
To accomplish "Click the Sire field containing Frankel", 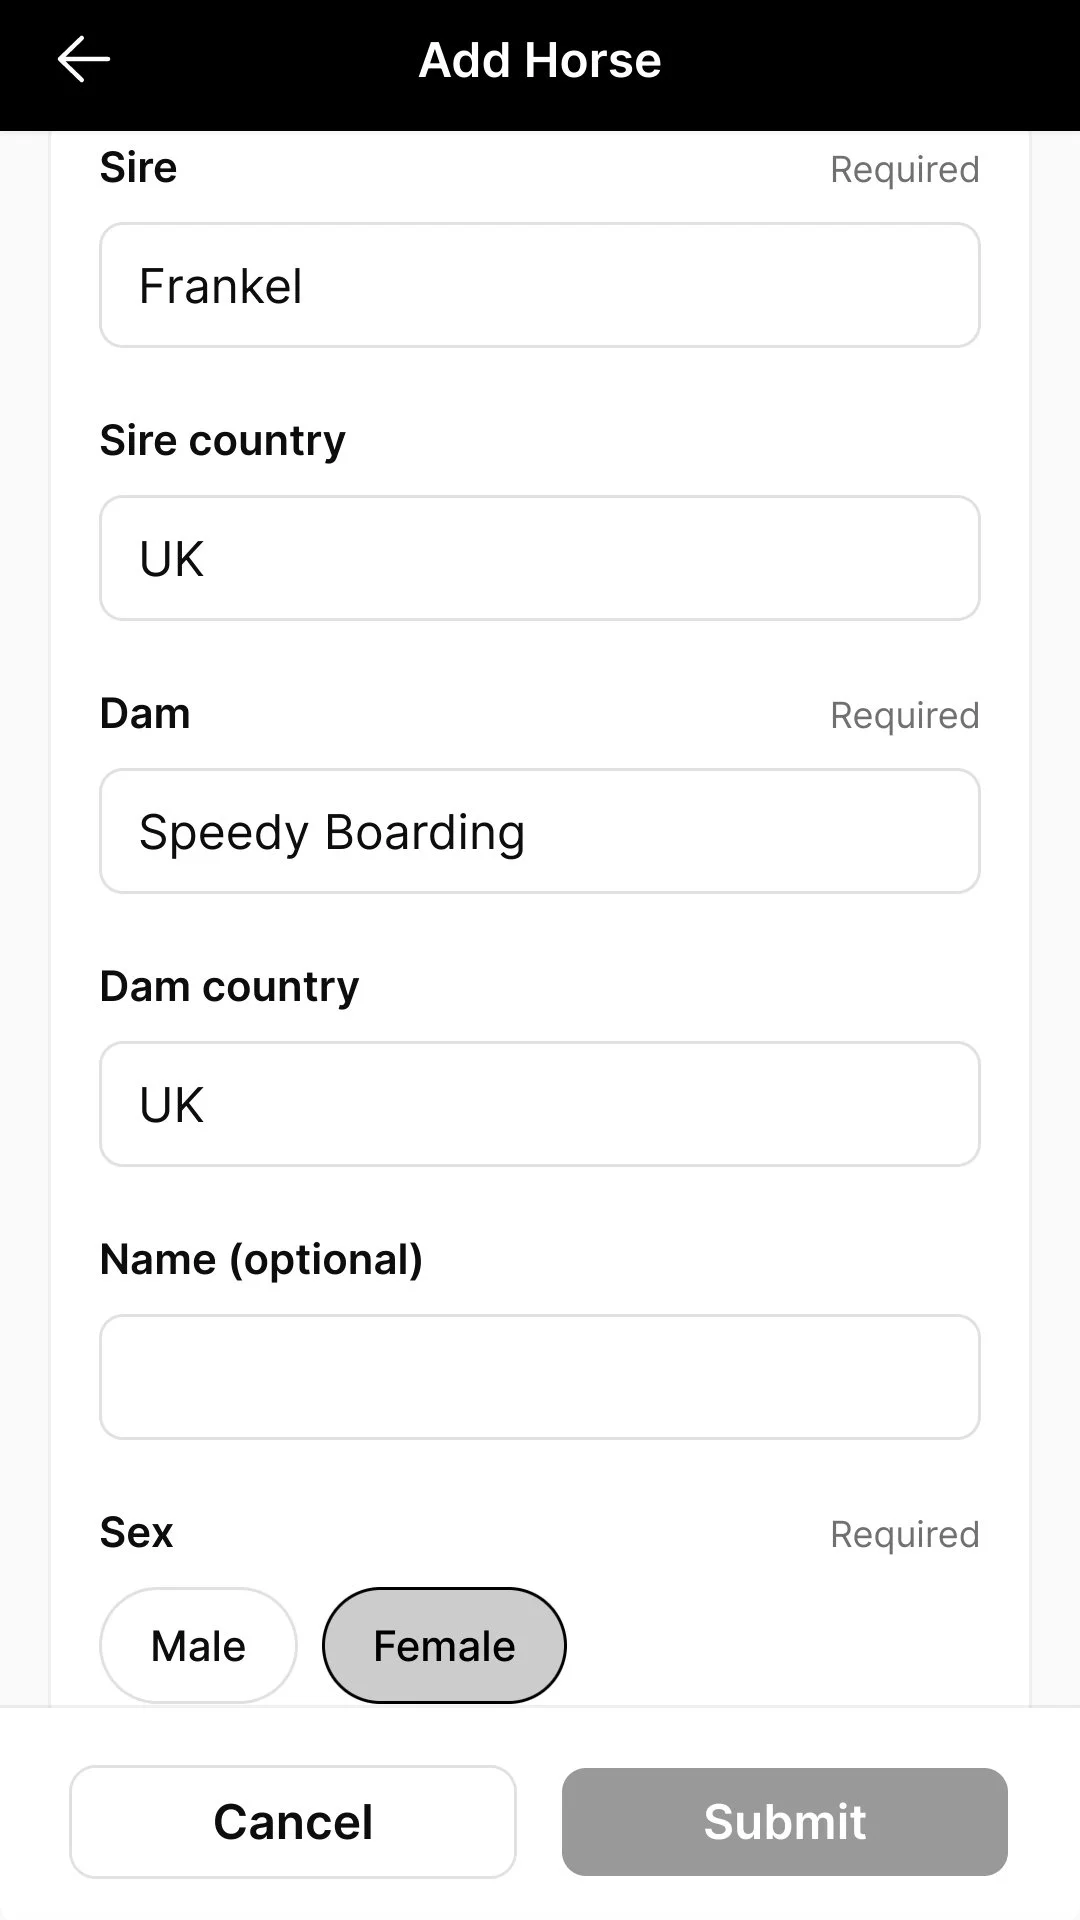I will [x=540, y=286].
